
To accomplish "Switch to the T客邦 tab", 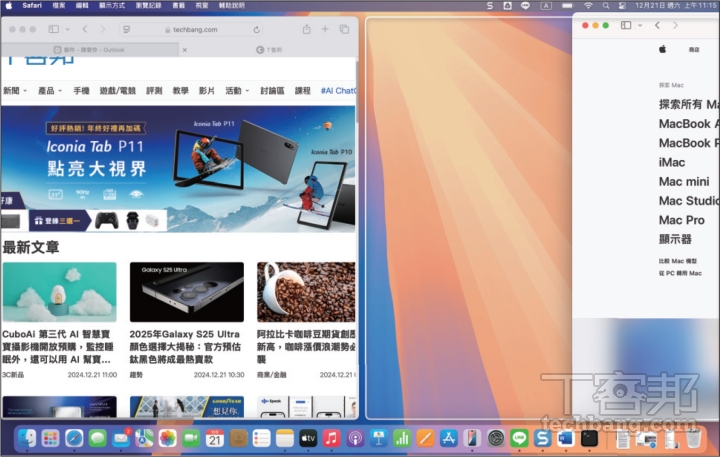I will [269, 50].
